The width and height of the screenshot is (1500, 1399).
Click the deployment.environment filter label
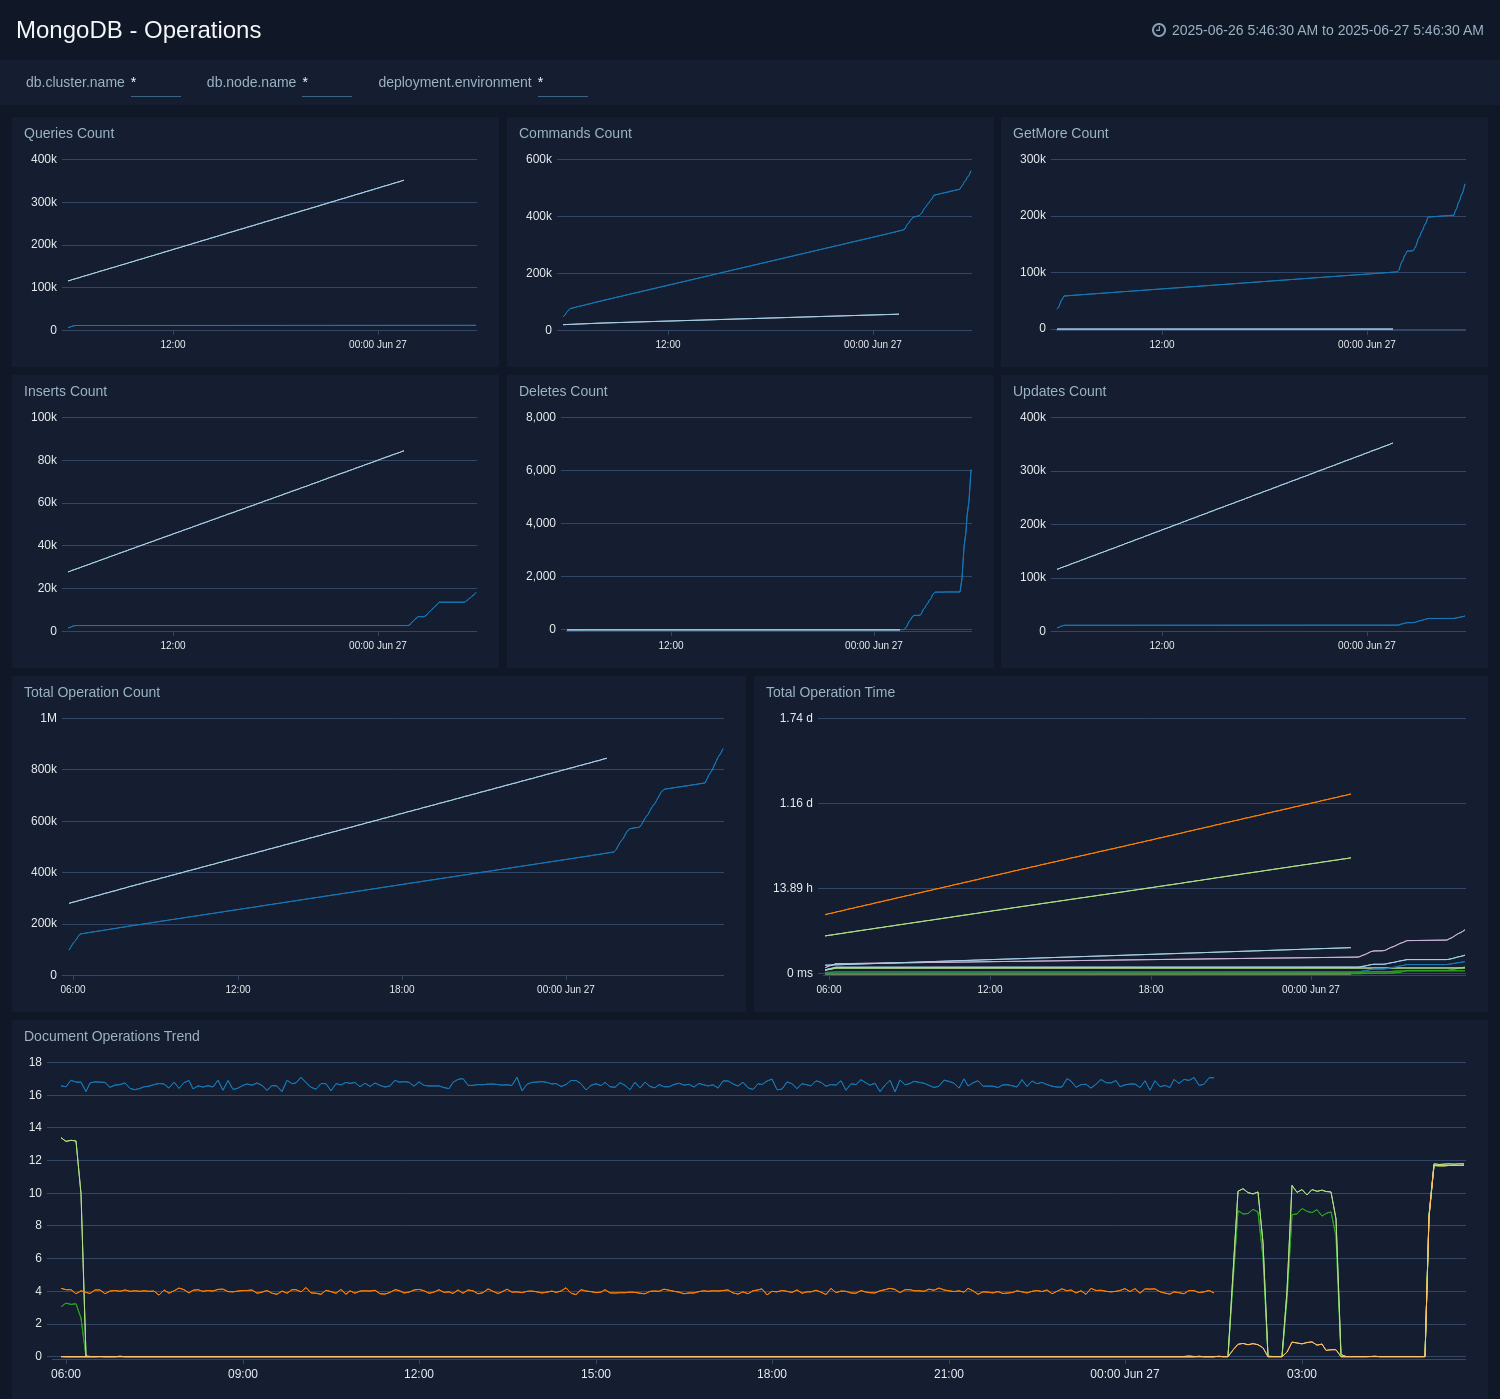455,82
